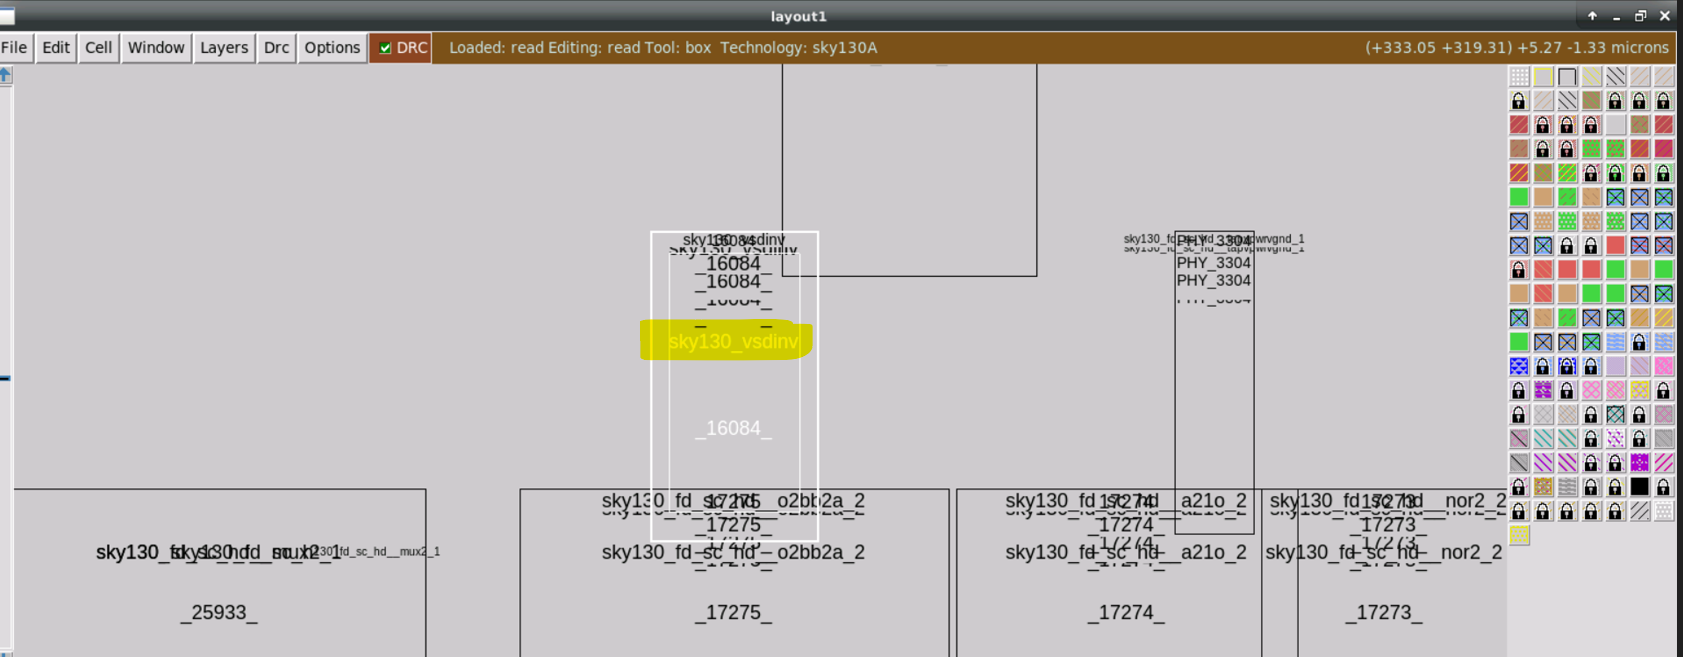The height and width of the screenshot is (657, 1683).
Task: Toggle the lock left of black swatch
Action: [1615, 487]
